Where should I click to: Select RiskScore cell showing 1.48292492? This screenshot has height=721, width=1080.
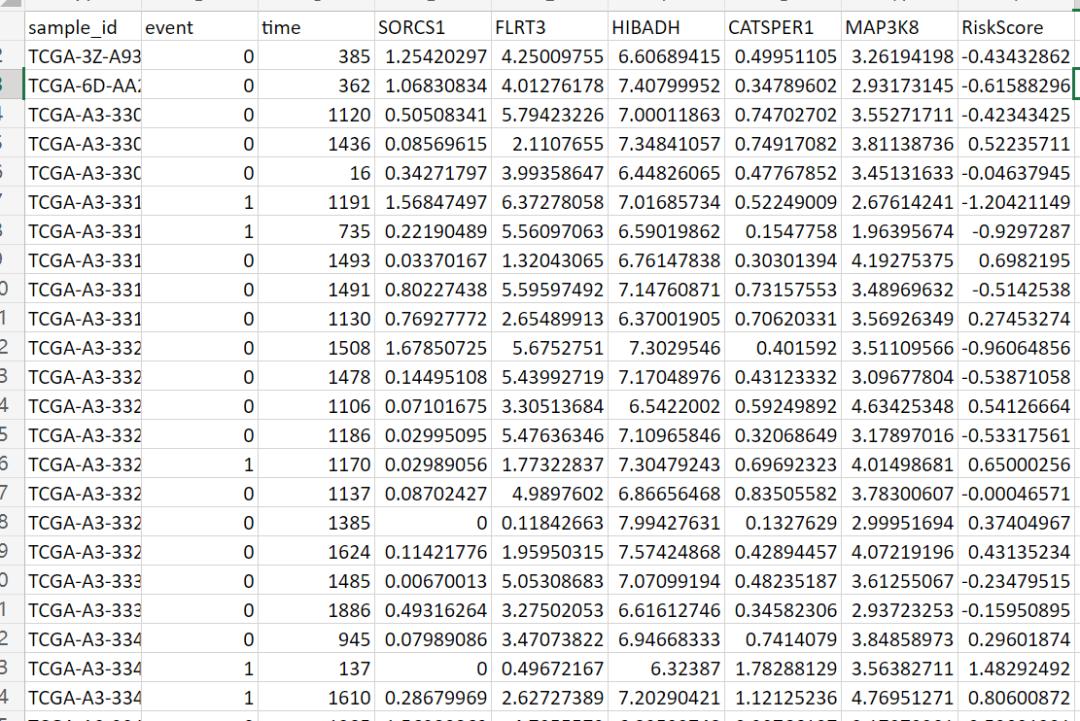[x=1015, y=668]
